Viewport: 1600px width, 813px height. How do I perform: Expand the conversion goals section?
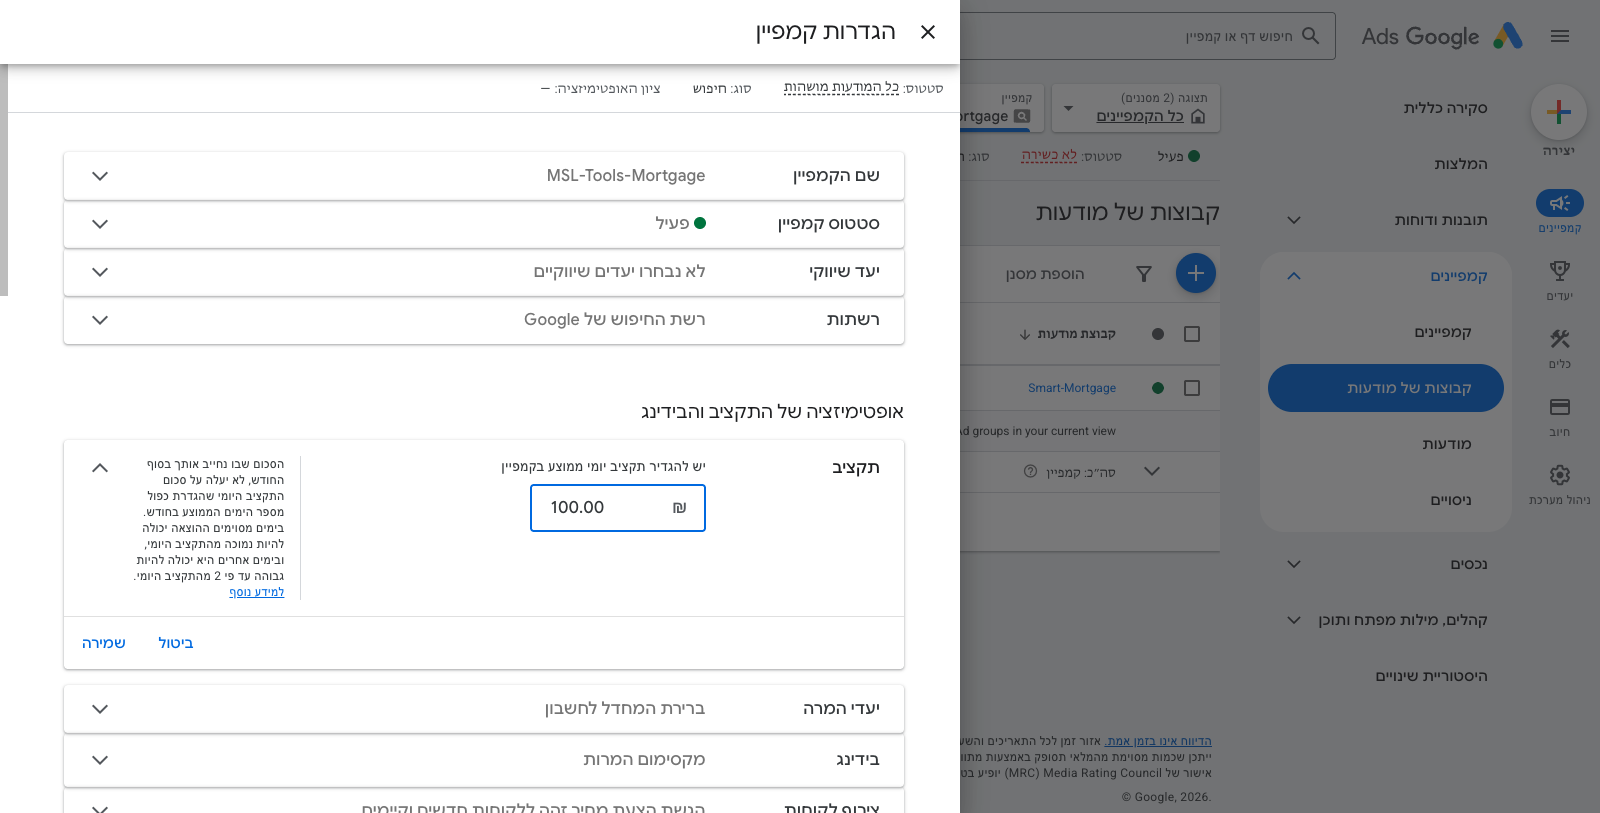[100, 709]
